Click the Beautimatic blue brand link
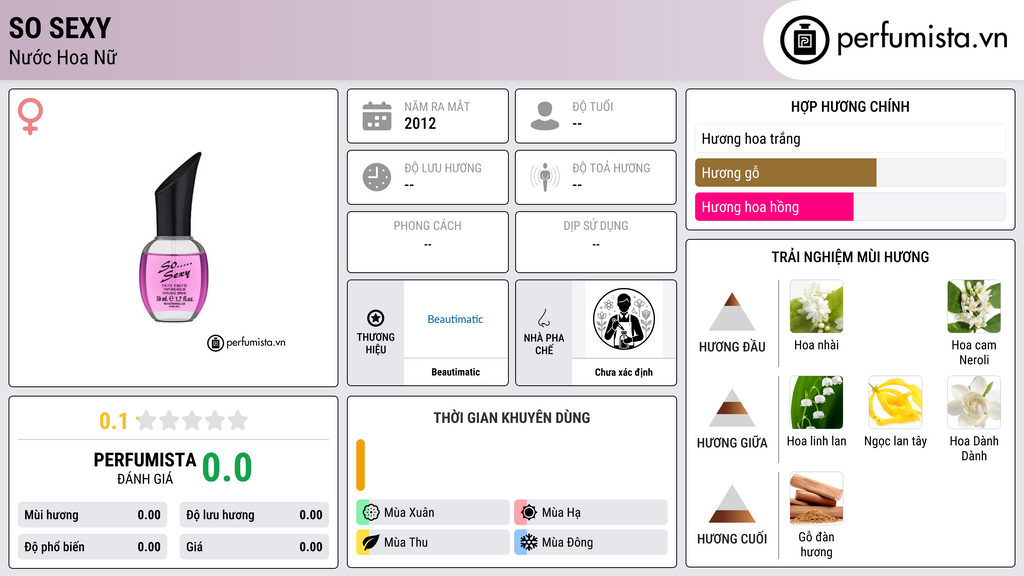Image resolution: width=1024 pixels, height=576 pixels. 455,319
